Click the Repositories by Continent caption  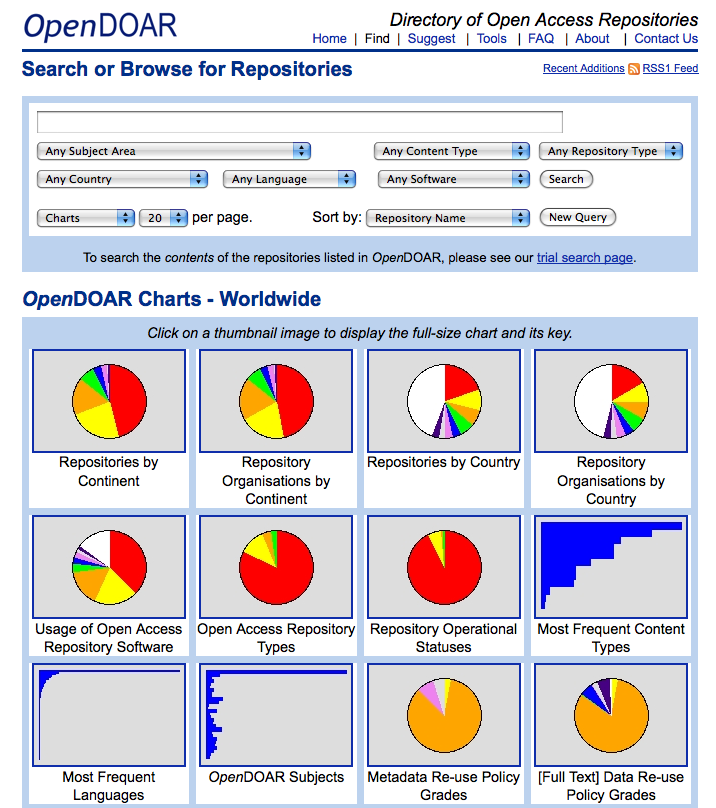click(109, 472)
